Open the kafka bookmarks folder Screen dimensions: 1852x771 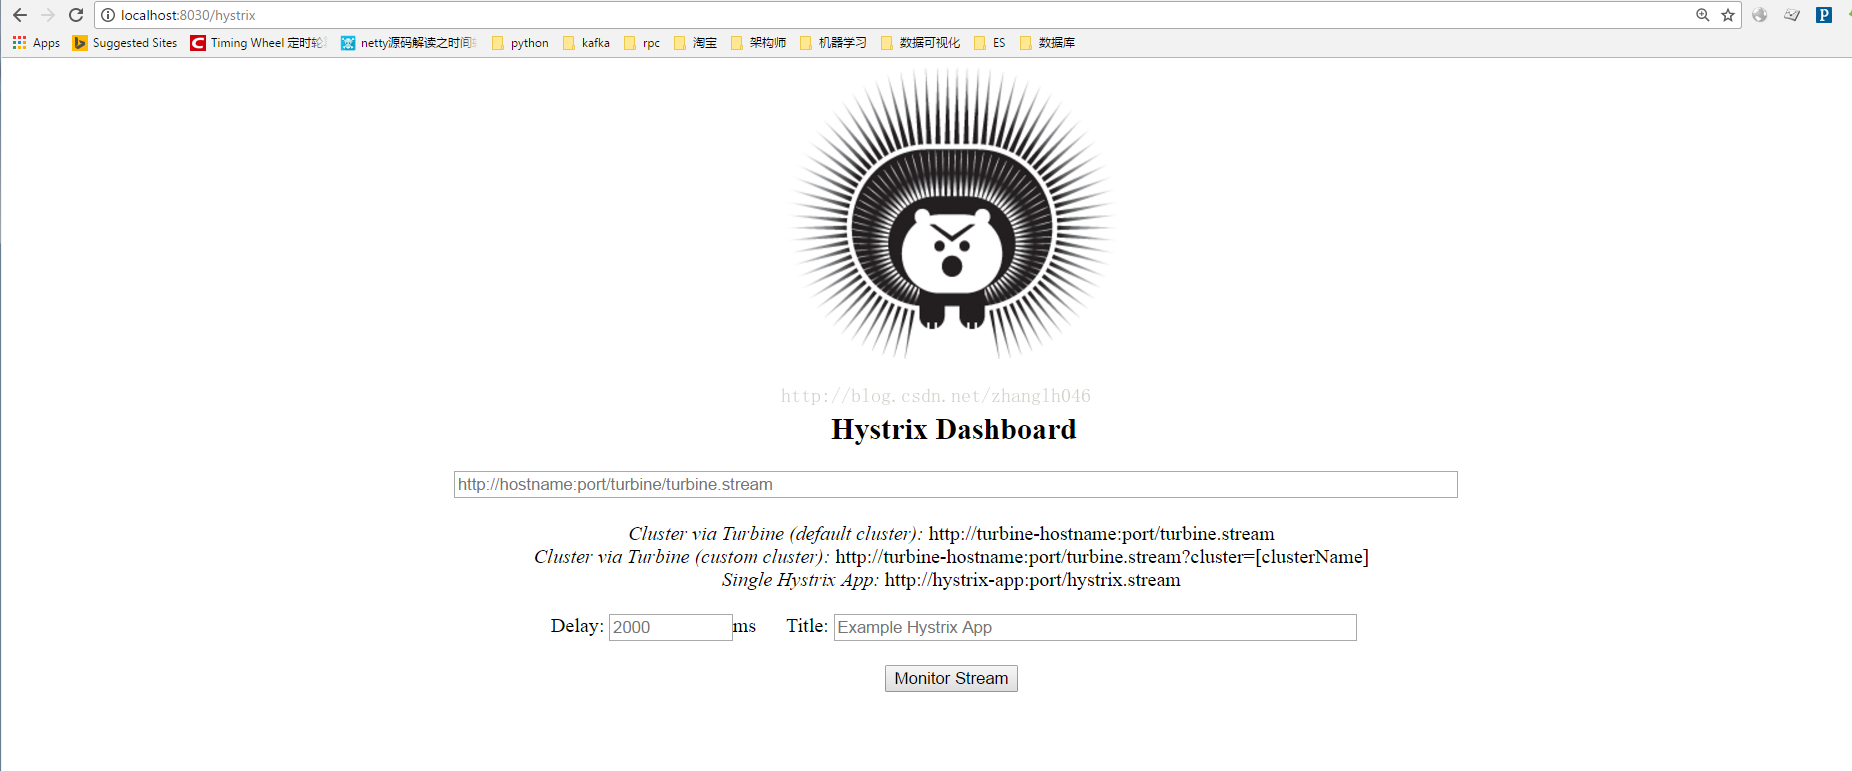pyautogui.click(x=586, y=43)
